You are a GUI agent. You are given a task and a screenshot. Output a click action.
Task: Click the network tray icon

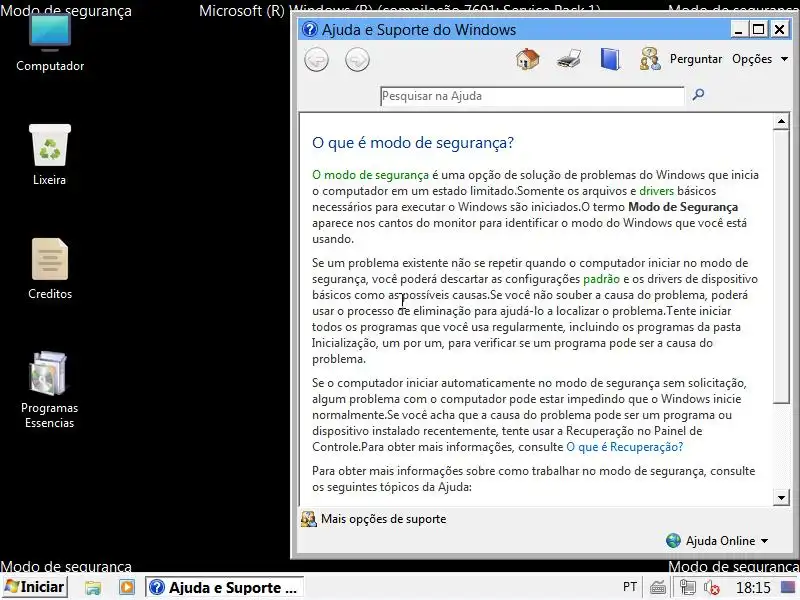[x=687, y=588]
